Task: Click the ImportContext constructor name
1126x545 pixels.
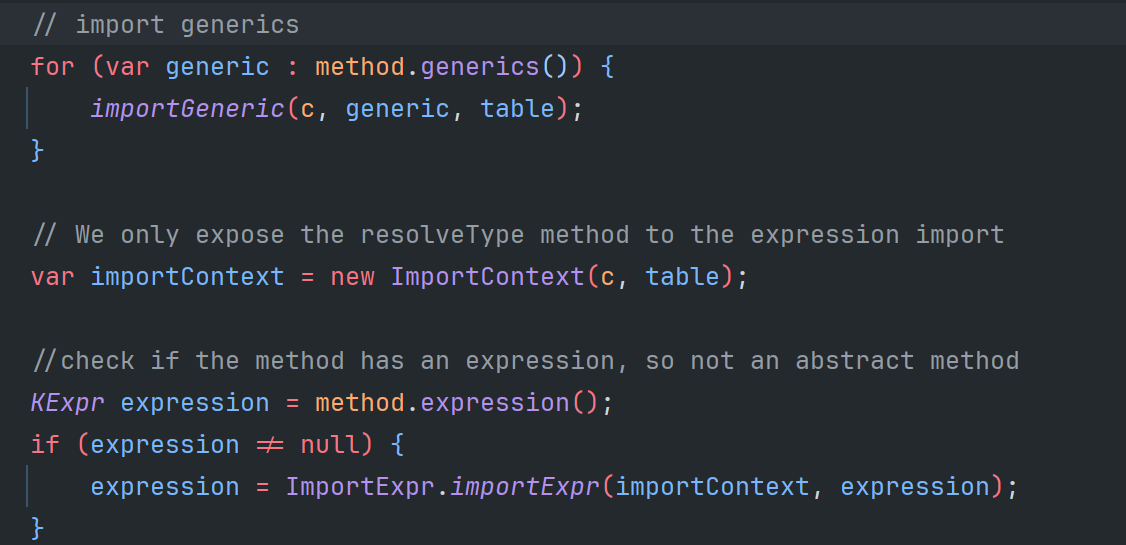Action: pyautogui.click(x=487, y=277)
